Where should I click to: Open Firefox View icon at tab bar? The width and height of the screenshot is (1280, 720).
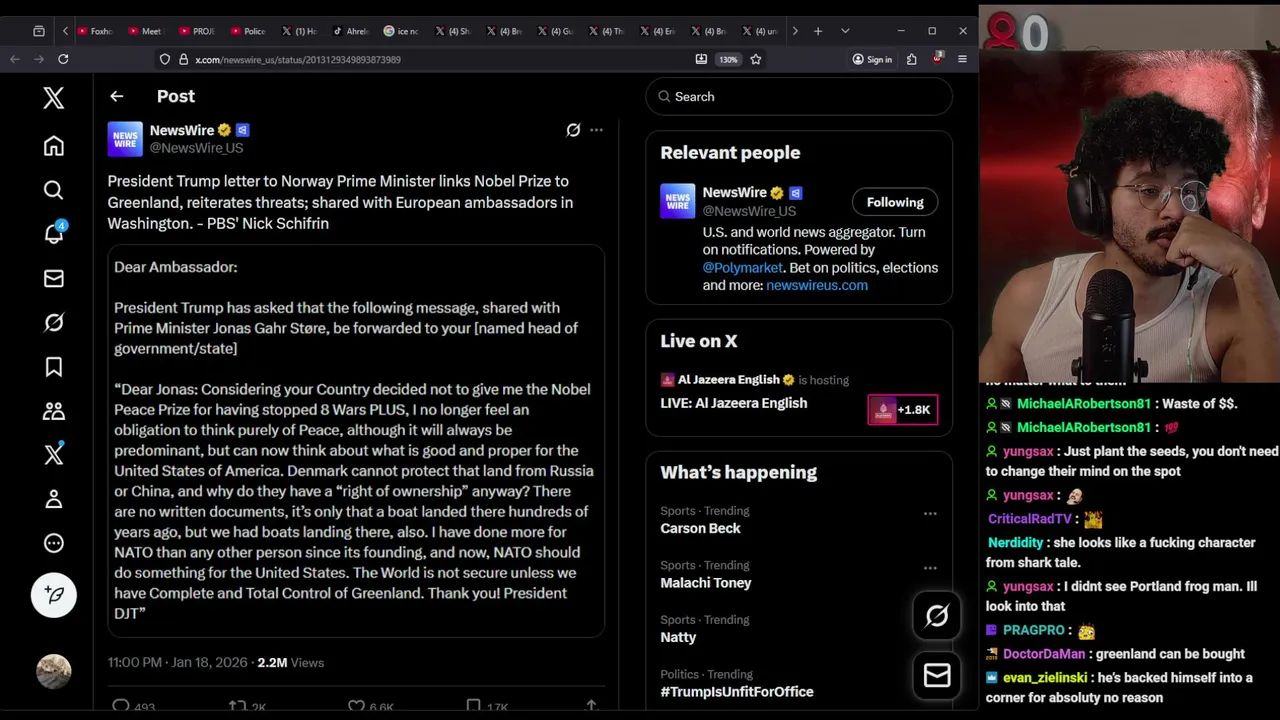tap(39, 31)
